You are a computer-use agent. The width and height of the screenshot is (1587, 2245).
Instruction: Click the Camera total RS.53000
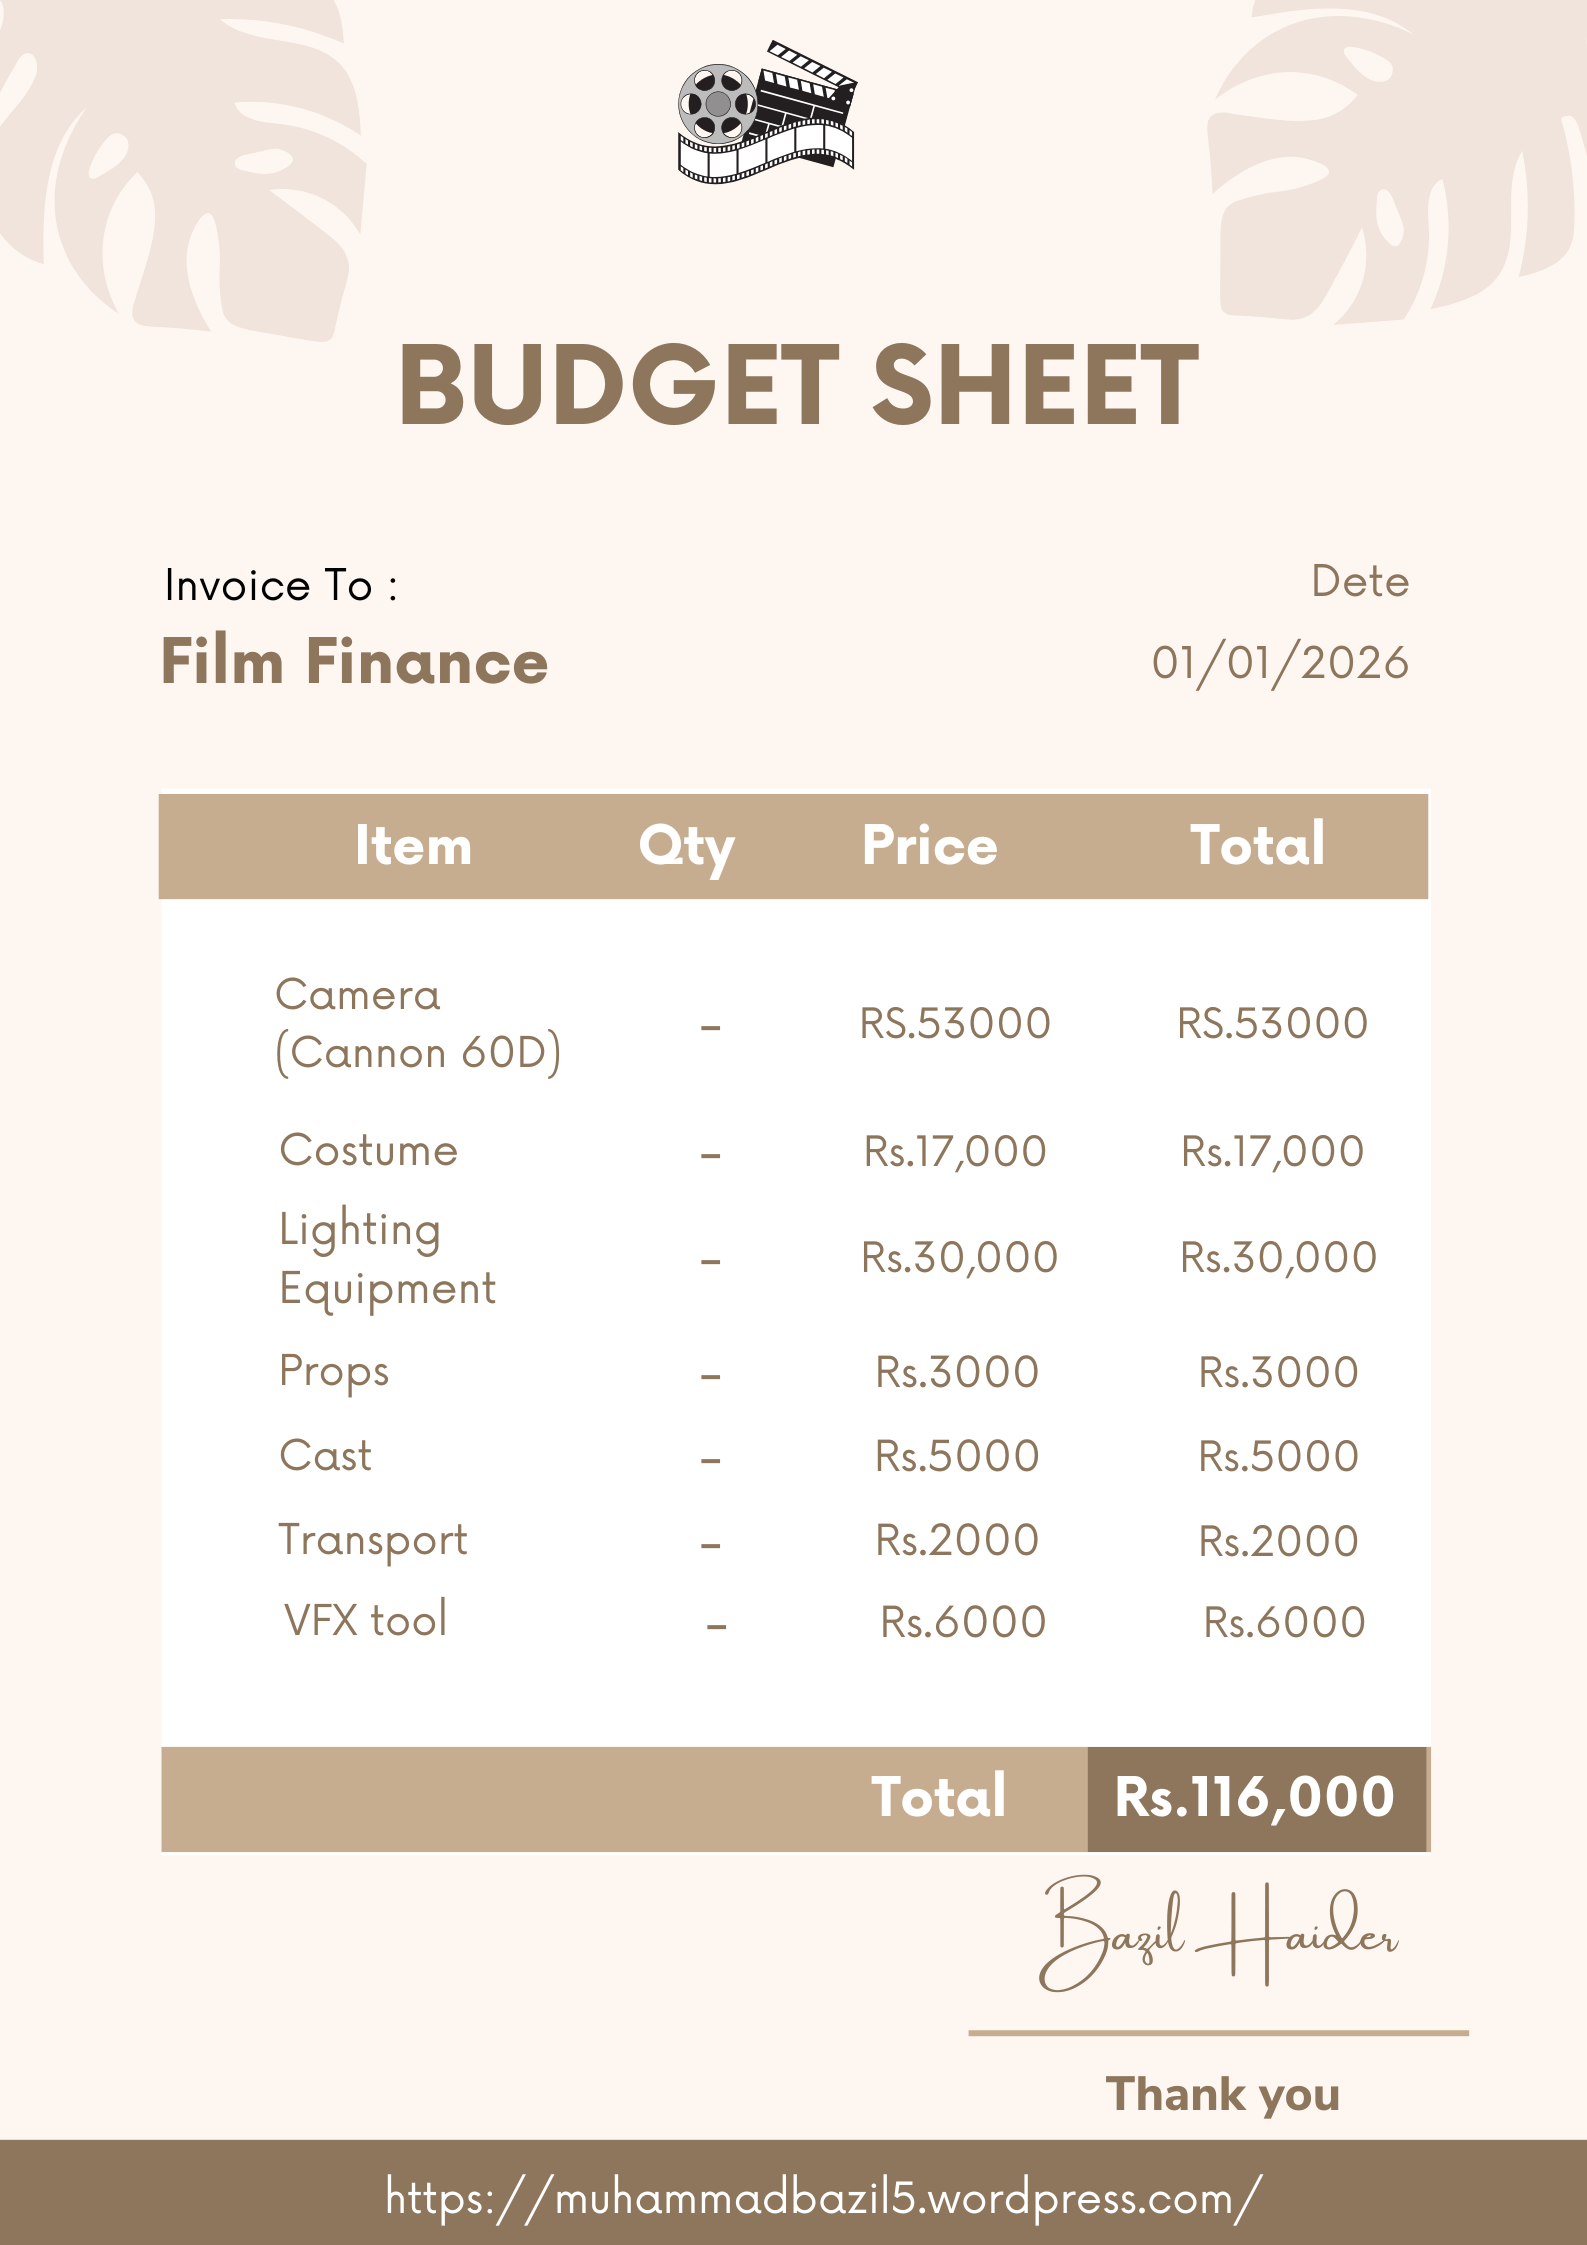coord(1272,1024)
